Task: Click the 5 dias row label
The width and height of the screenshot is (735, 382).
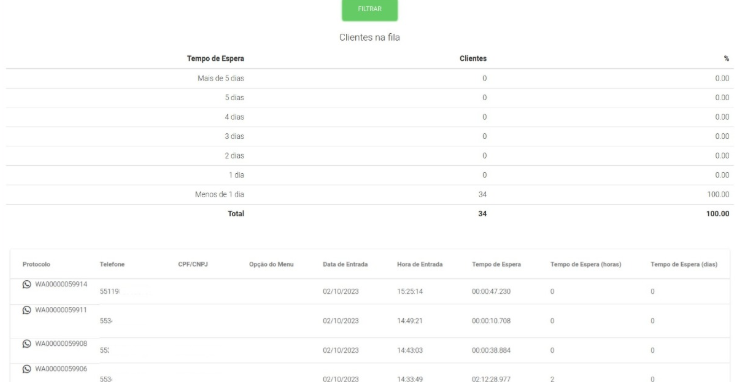Action: tap(234, 97)
